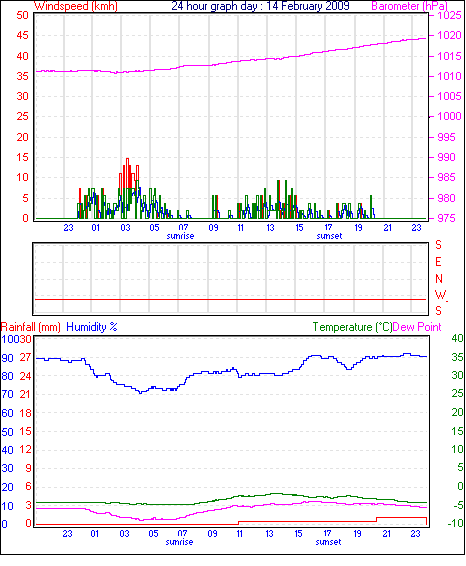466x566 pixels.
Task: Click the Rainfall (mm) legend label
Action: [31, 327]
